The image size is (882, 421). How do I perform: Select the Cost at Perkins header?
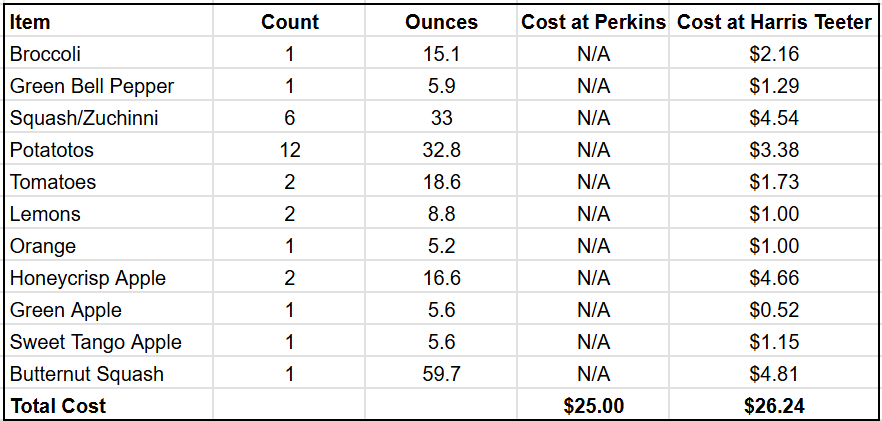(x=593, y=22)
